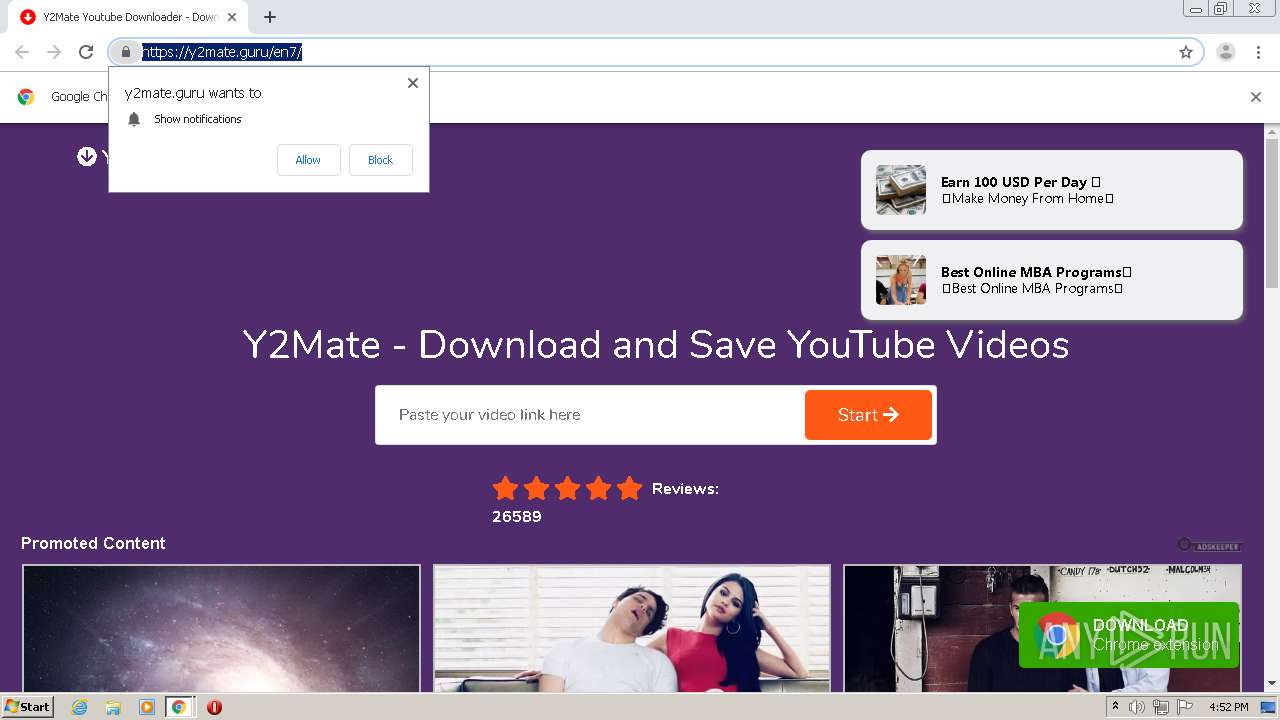Screen dimensions: 1280x720
Task: Click the browser forward arrow
Action: (x=54, y=52)
